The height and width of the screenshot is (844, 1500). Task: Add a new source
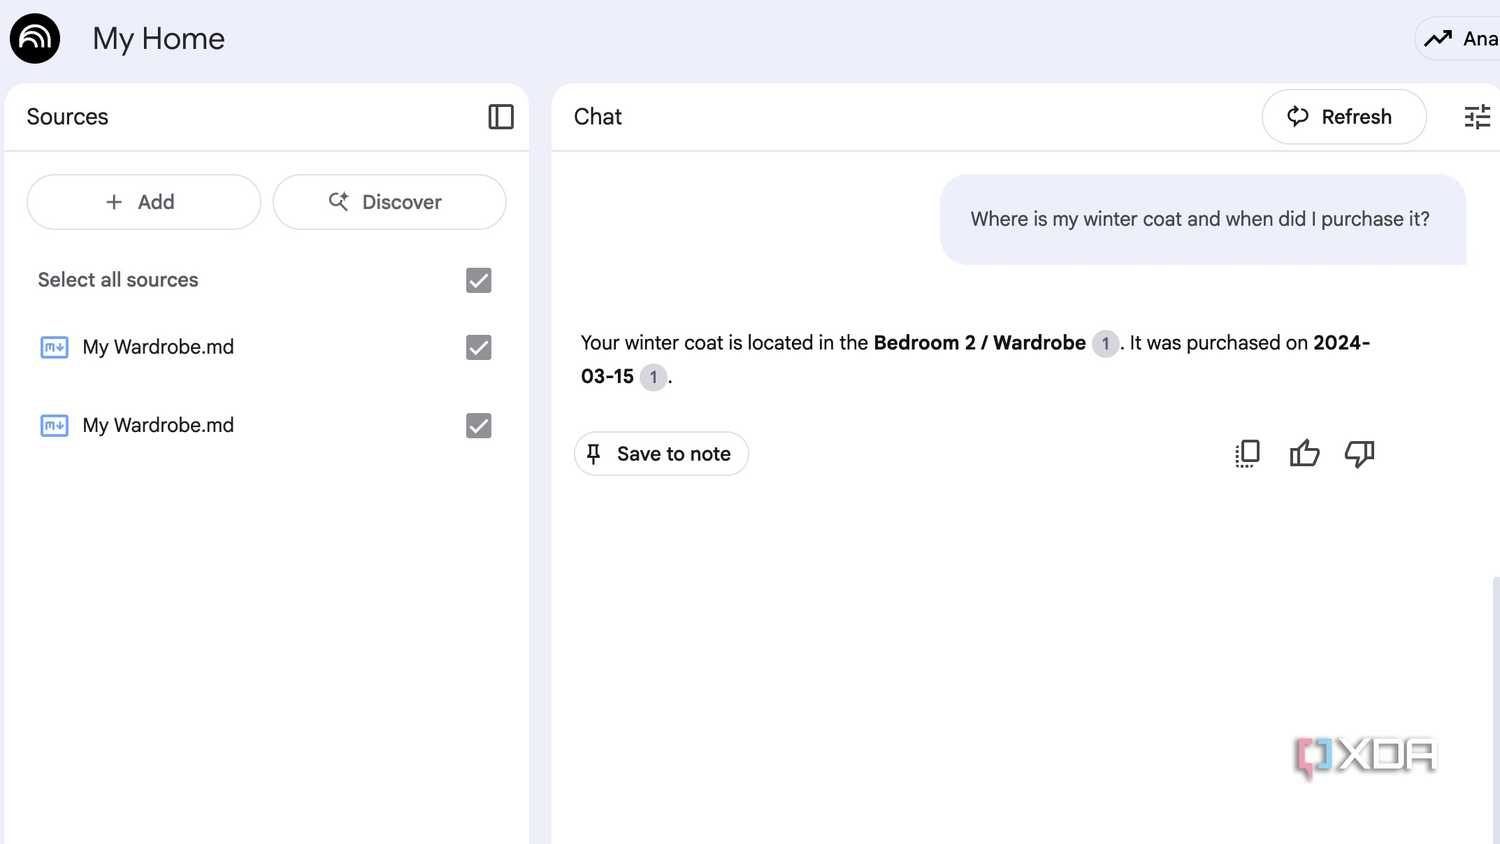click(x=143, y=201)
